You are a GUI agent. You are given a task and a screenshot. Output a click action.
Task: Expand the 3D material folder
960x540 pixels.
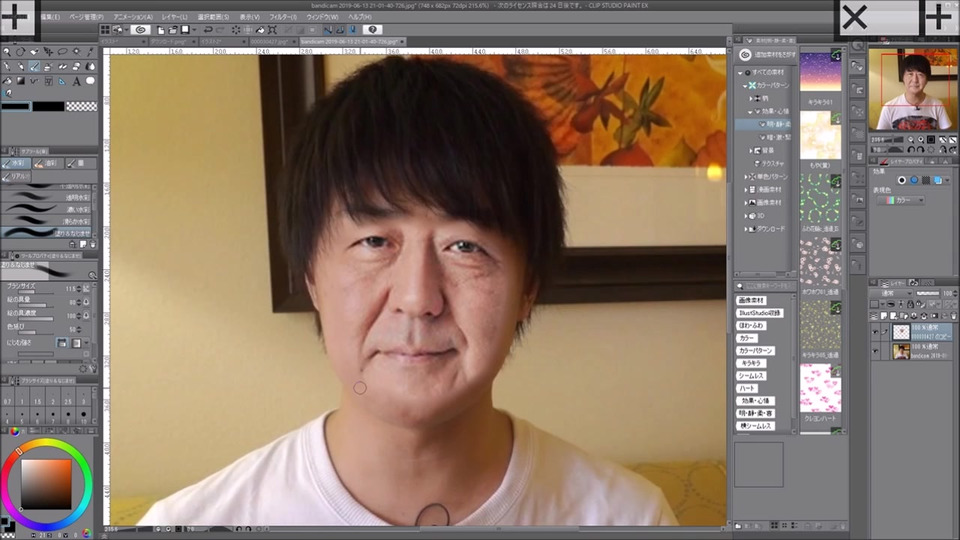(x=746, y=215)
